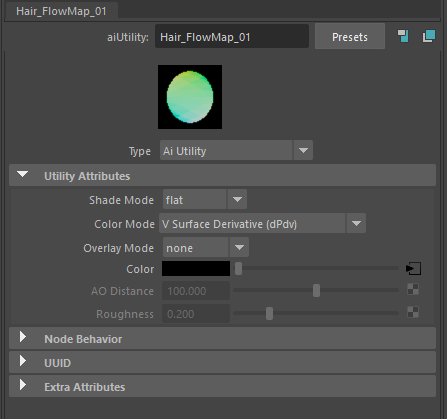
Task: Click the AO Distance checker map icon
Action: (413, 289)
